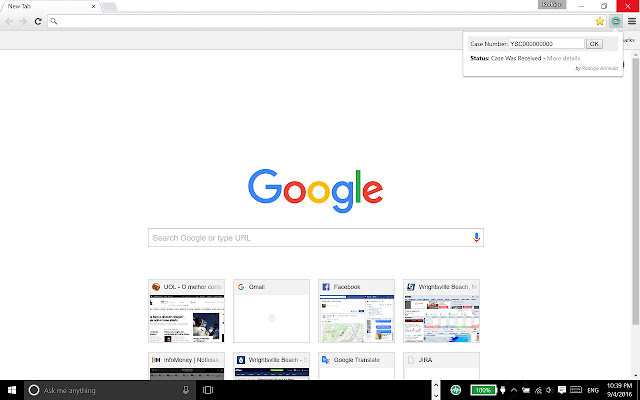Screen dimensions: 640x400
Task: Open the Google Translate tile
Action: pyautogui.click(x=356, y=366)
